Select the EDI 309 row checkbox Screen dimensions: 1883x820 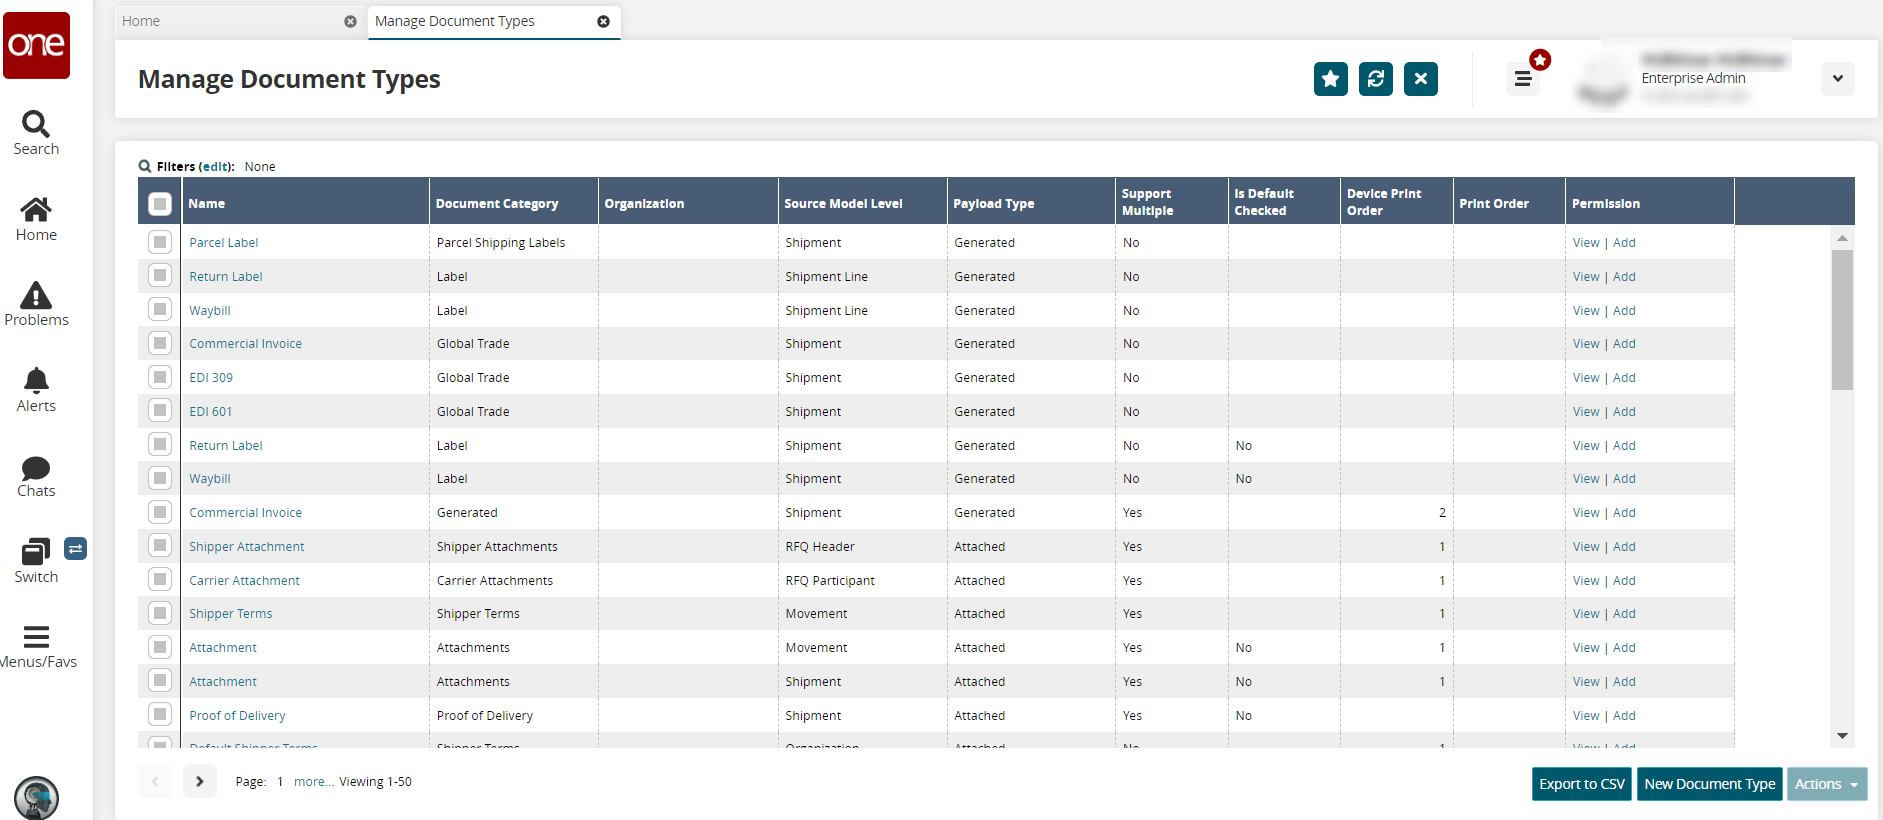(x=160, y=377)
